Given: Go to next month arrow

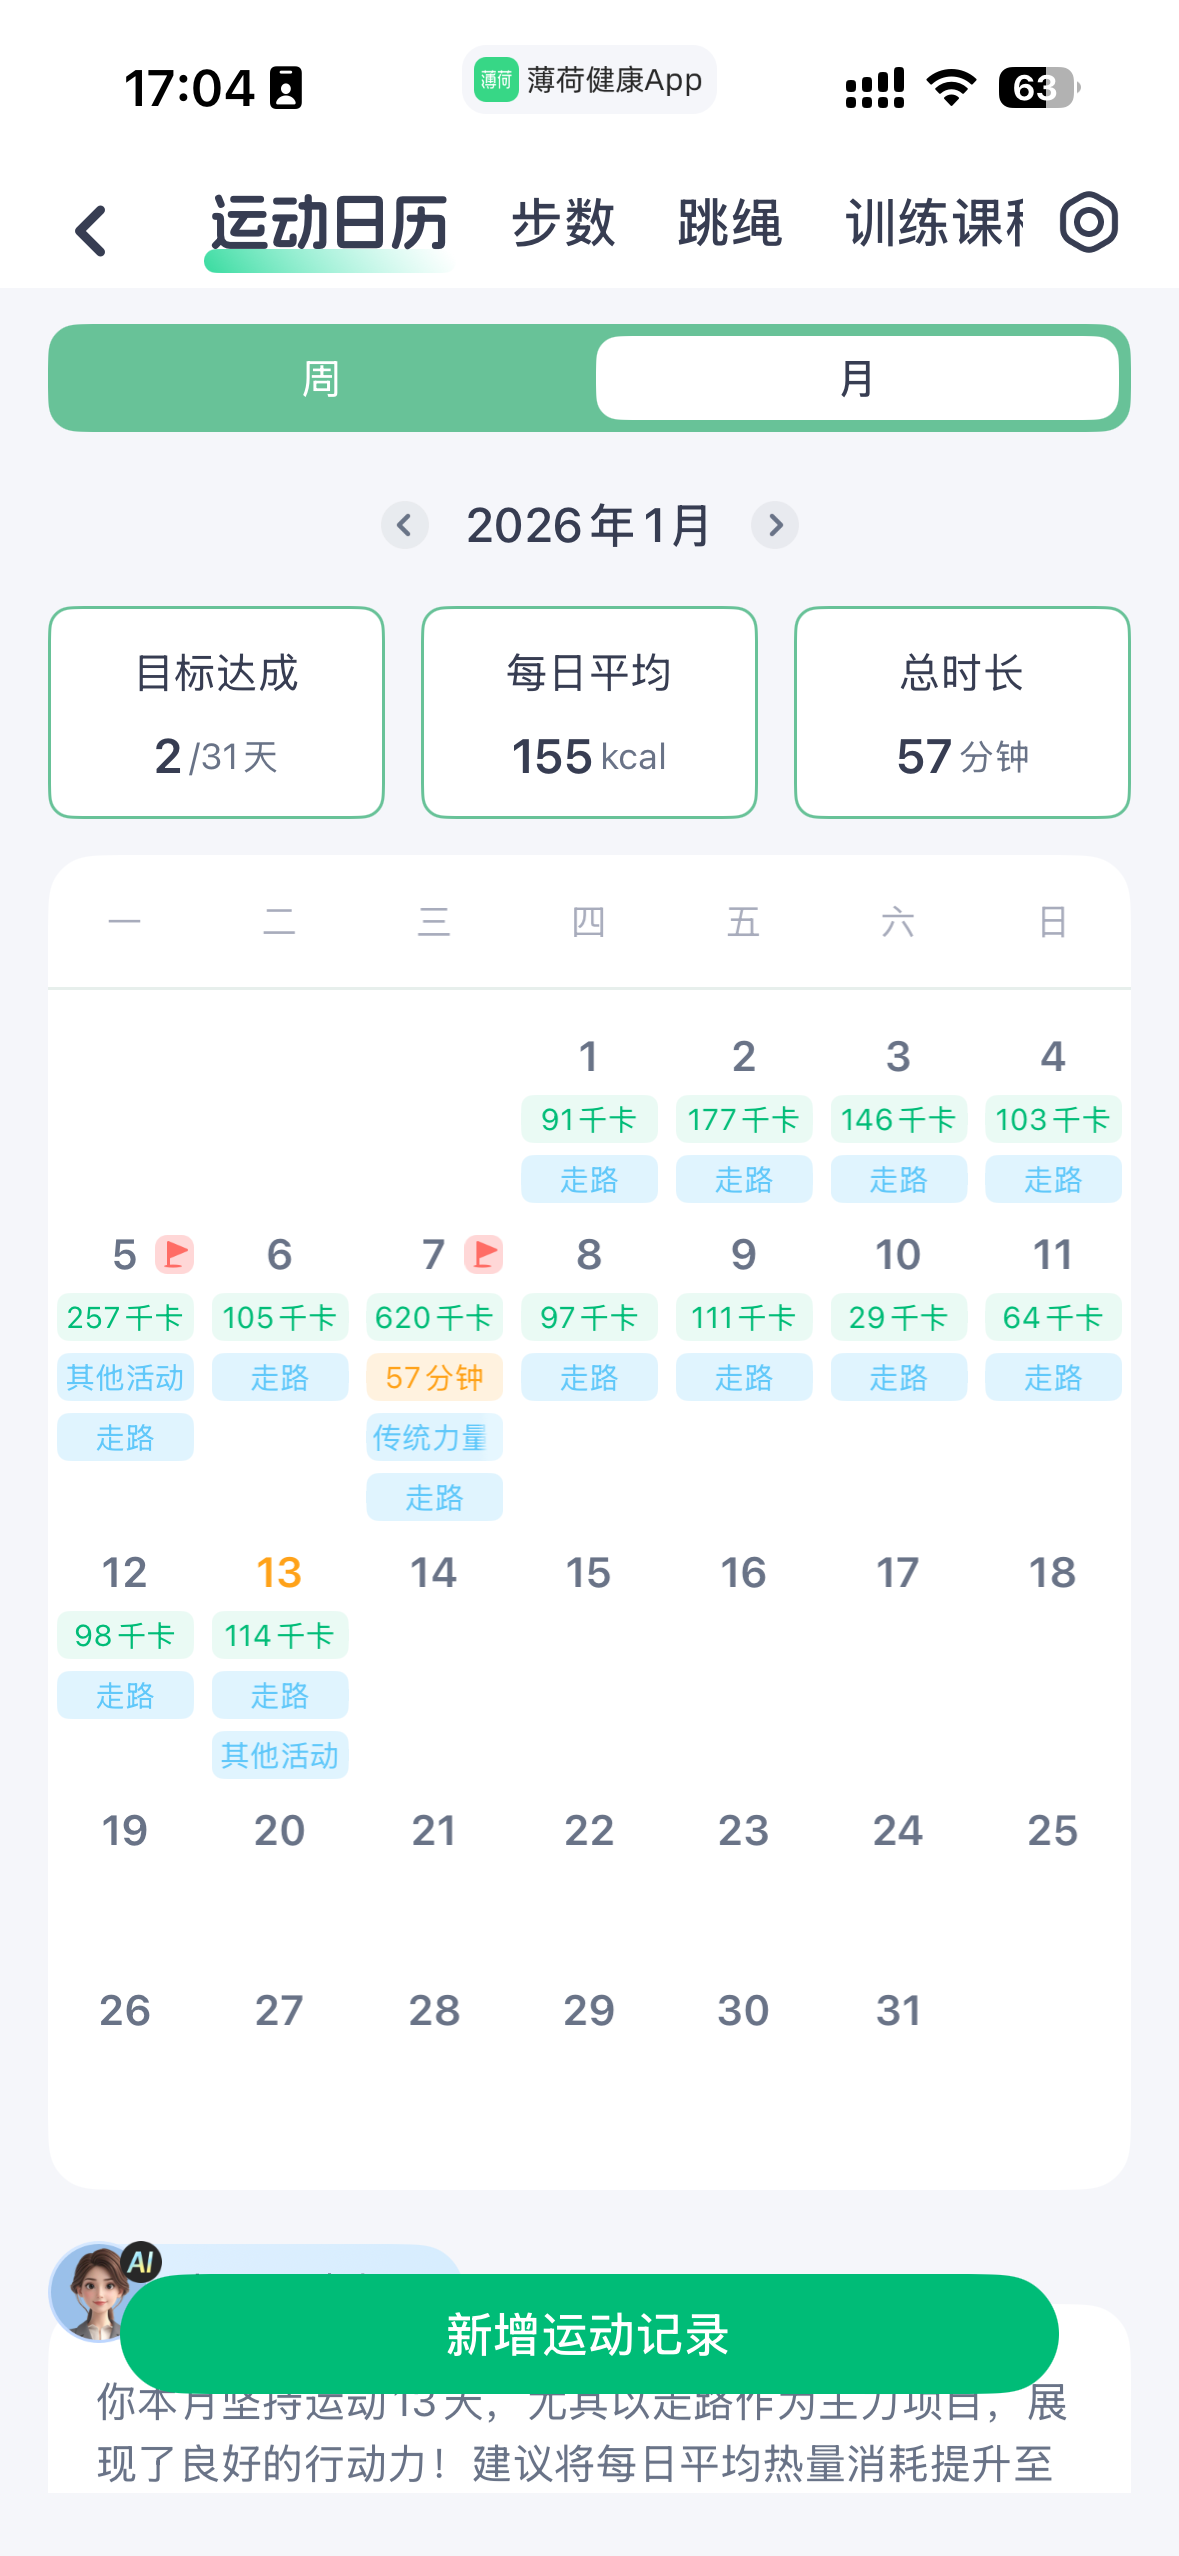Looking at the screenshot, I should (x=775, y=525).
